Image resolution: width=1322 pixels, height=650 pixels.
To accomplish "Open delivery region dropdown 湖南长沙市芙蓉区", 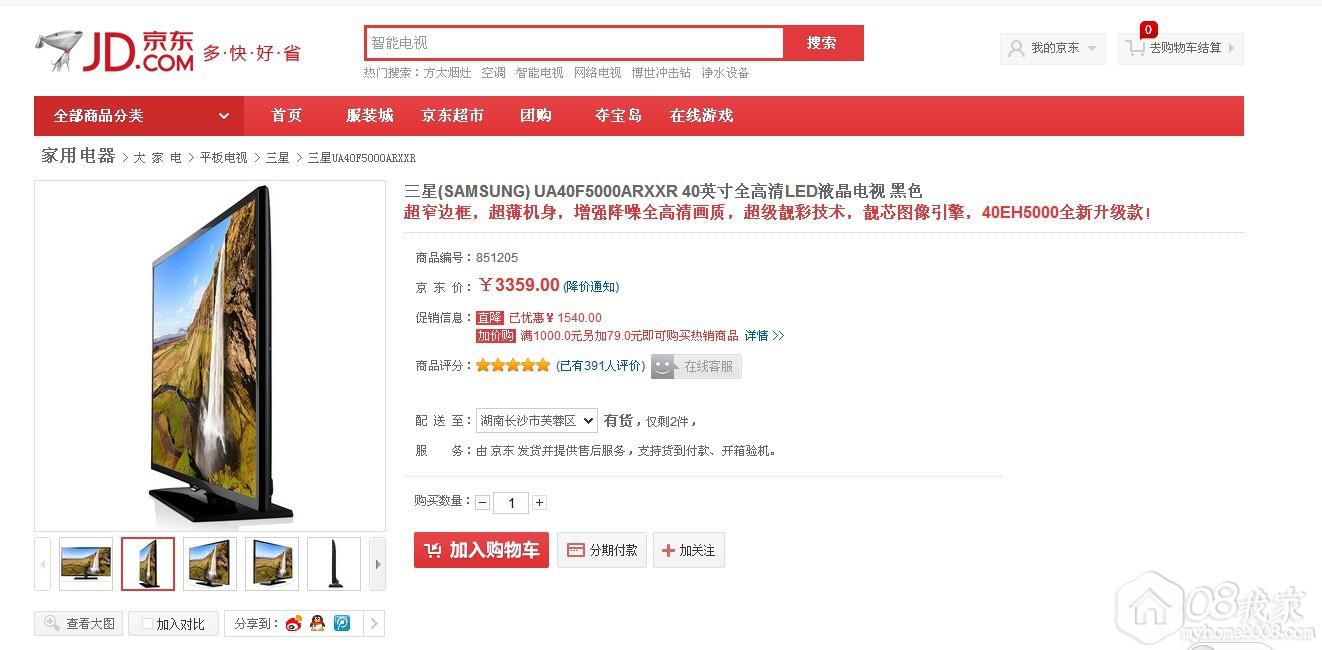I will coord(536,421).
